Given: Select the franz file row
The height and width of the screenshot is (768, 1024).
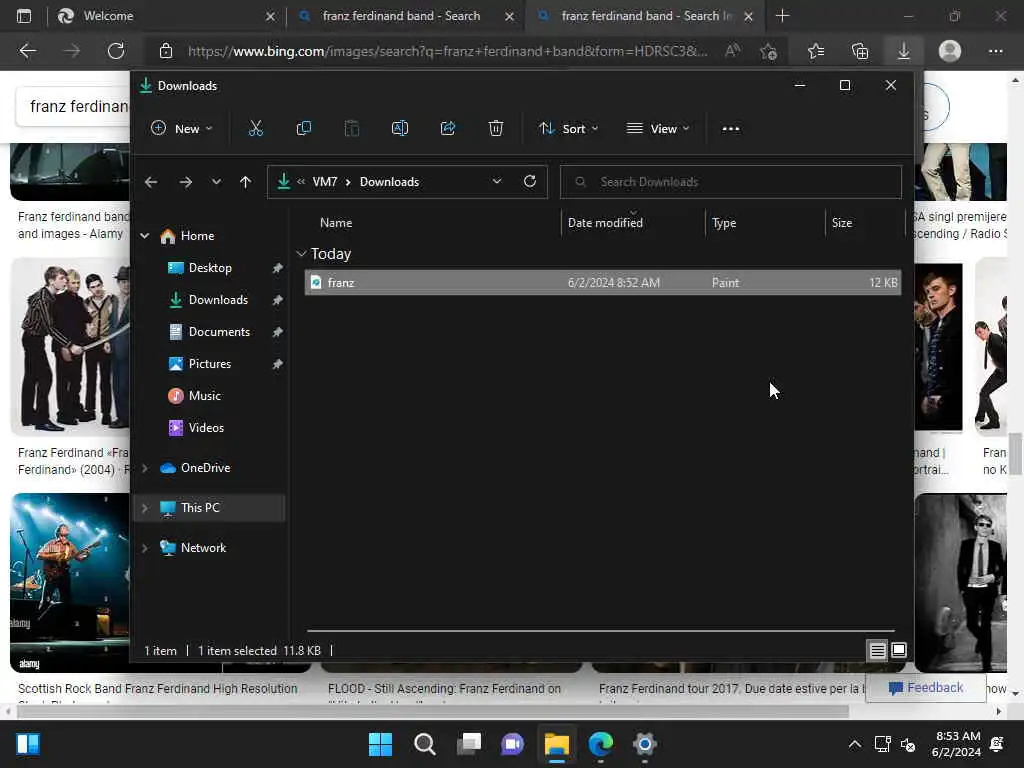Looking at the screenshot, I should (603, 283).
